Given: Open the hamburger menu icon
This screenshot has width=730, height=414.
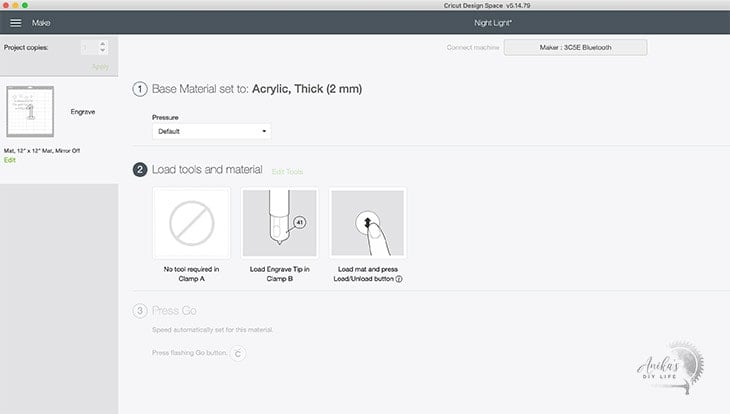Looking at the screenshot, I should [15, 23].
